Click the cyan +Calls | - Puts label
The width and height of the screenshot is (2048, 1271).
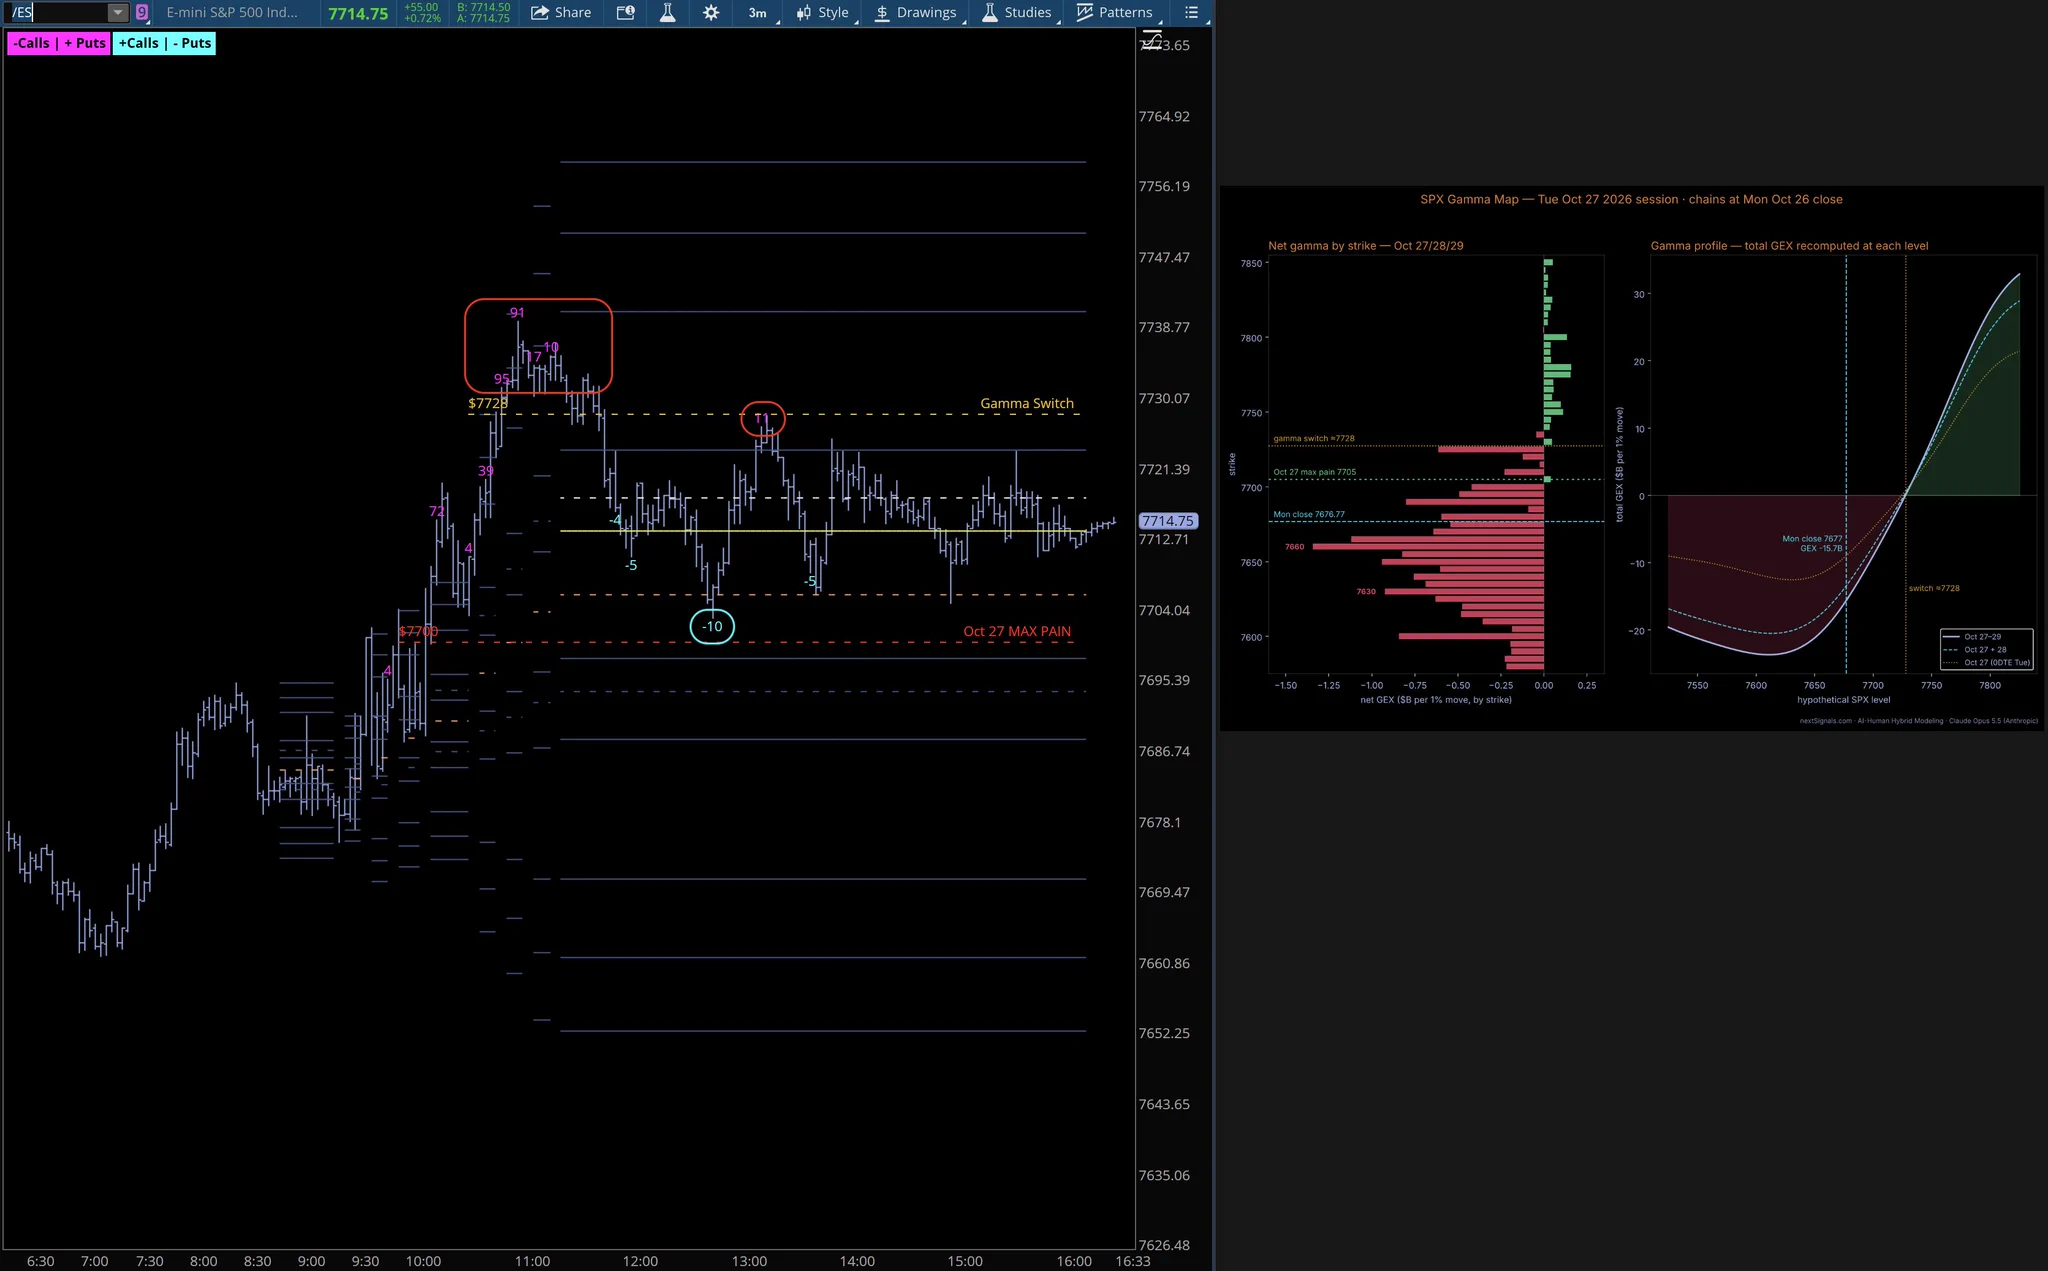(x=165, y=43)
